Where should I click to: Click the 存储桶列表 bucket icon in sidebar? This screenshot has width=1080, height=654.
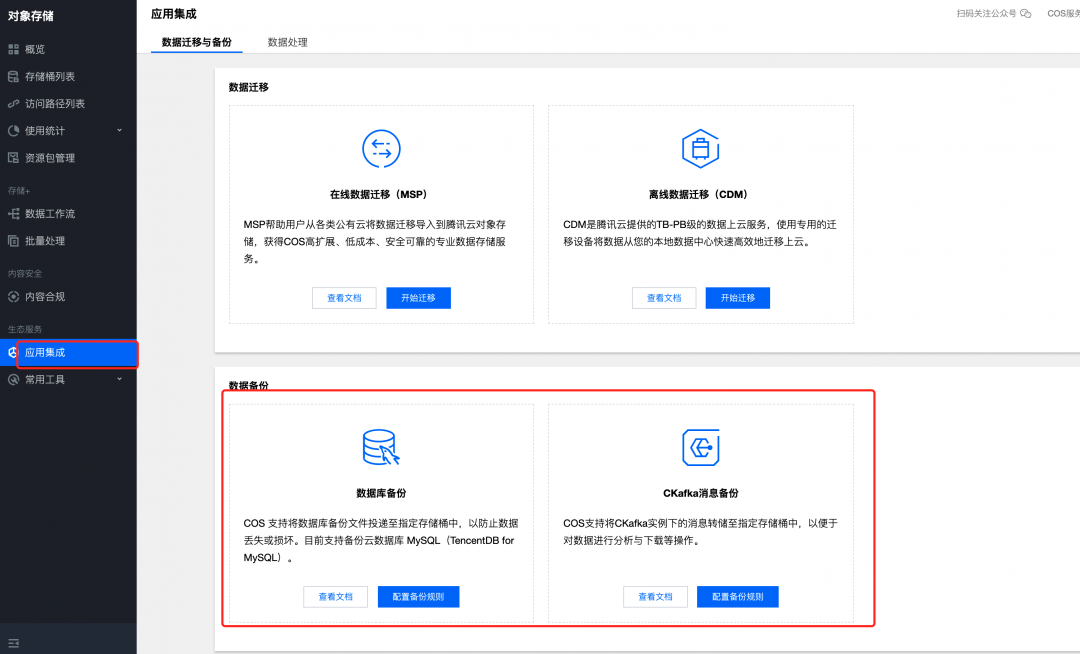pyautogui.click(x=13, y=76)
